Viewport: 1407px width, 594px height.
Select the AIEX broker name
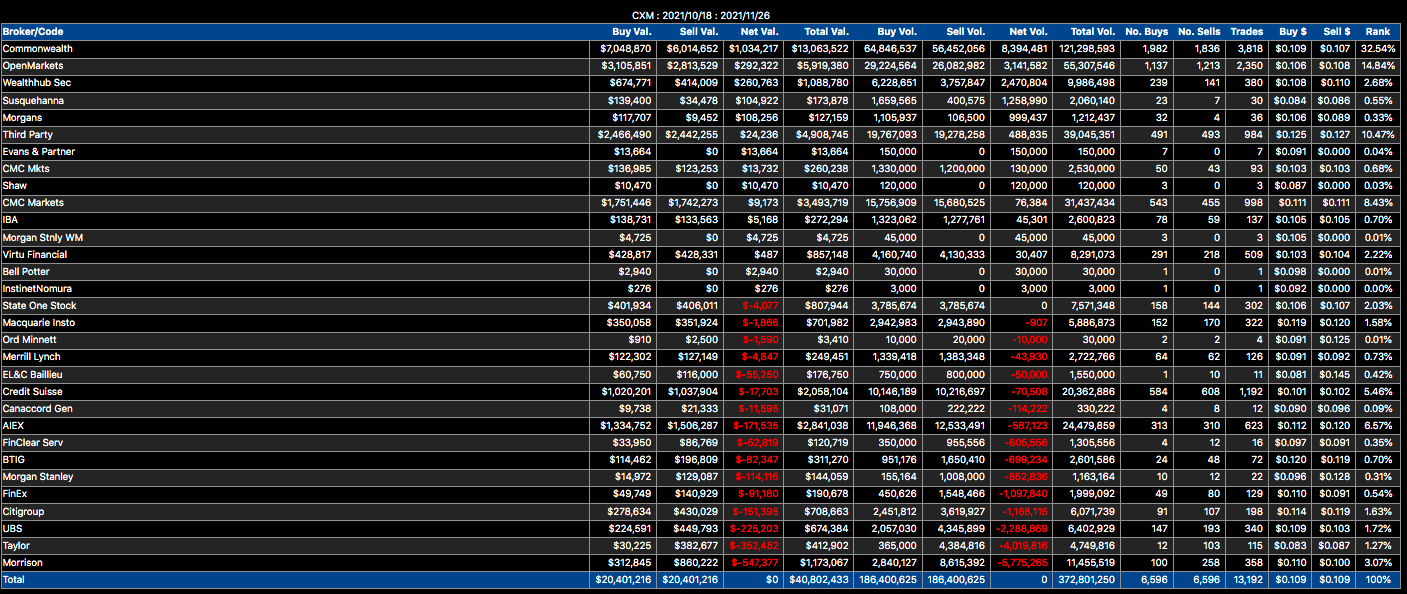(x=13, y=426)
